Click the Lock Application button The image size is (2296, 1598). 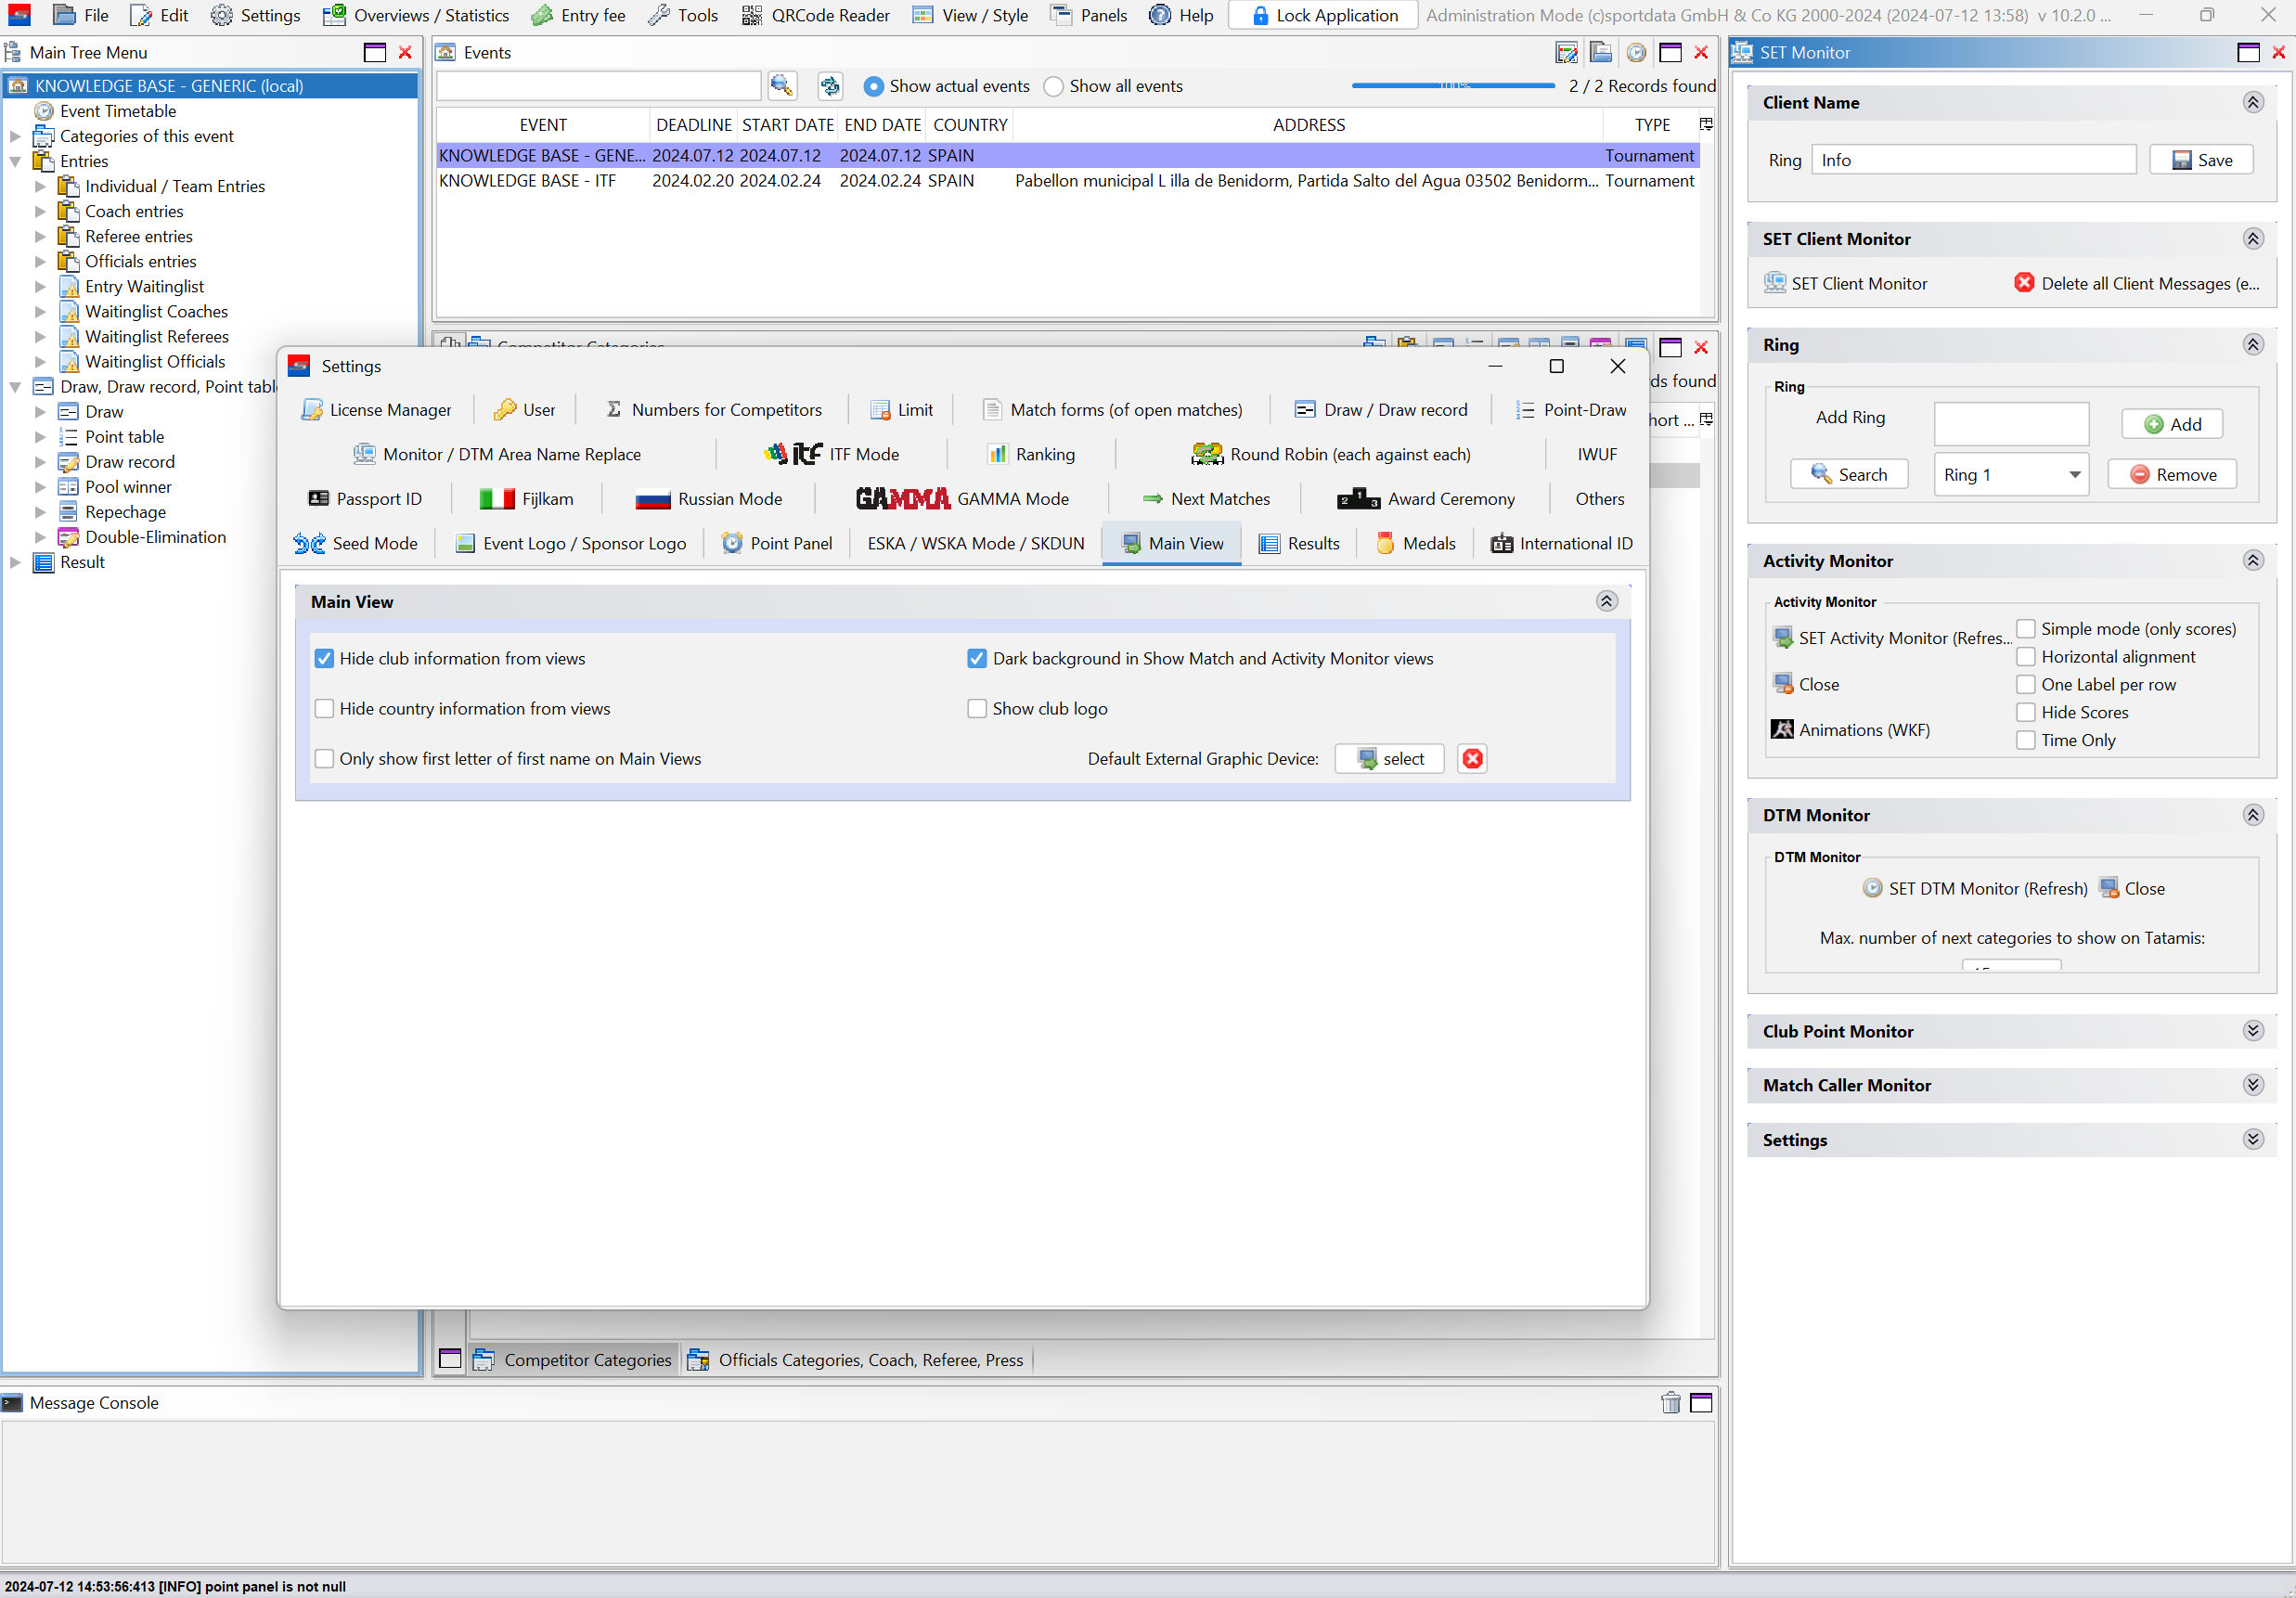click(x=1323, y=15)
